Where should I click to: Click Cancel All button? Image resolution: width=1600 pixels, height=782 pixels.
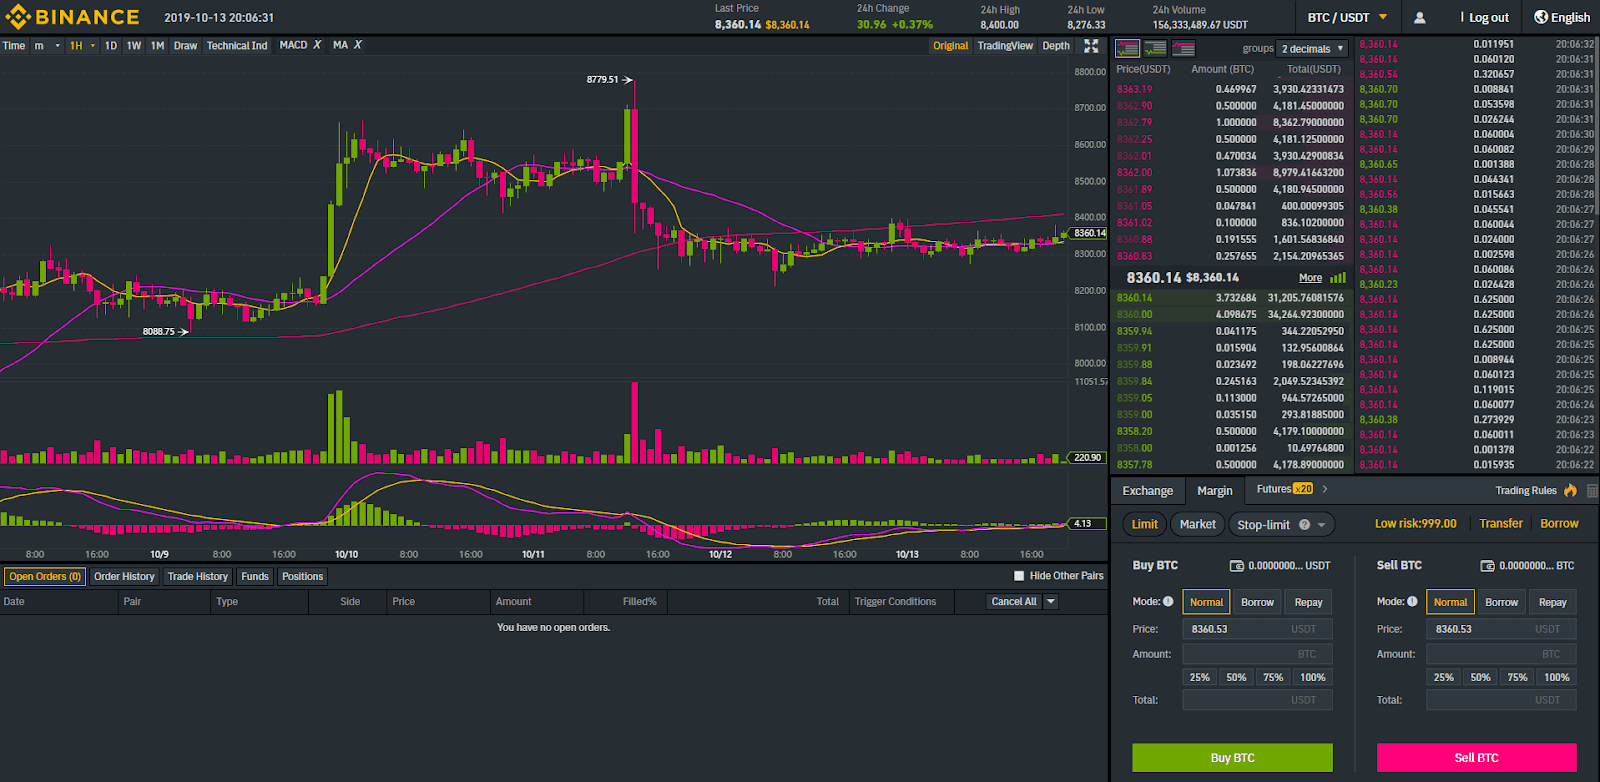pyautogui.click(x=1014, y=601)
